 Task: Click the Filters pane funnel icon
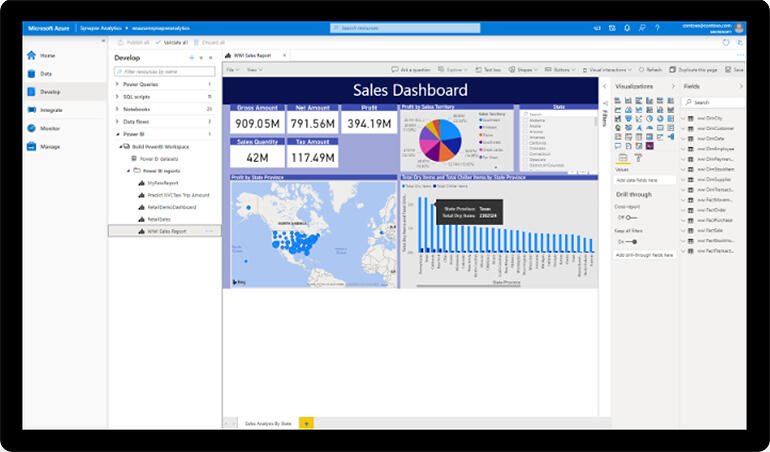tap(605, 104)
